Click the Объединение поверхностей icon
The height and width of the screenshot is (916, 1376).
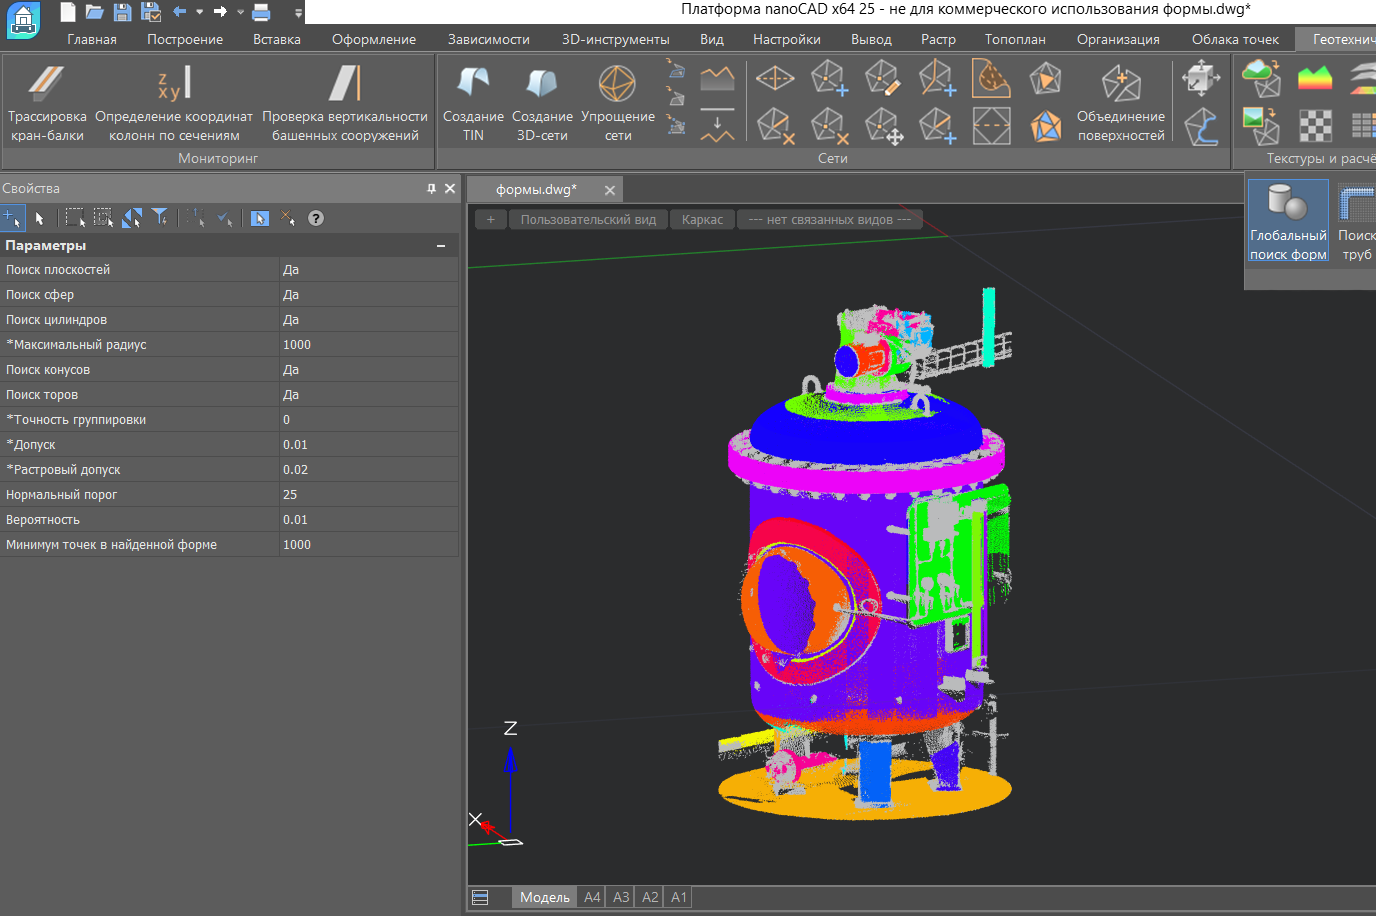click(1120, 100)
